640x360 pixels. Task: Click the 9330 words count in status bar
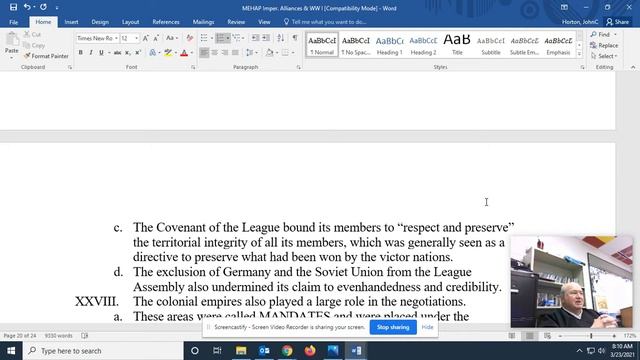click(58, 336)
